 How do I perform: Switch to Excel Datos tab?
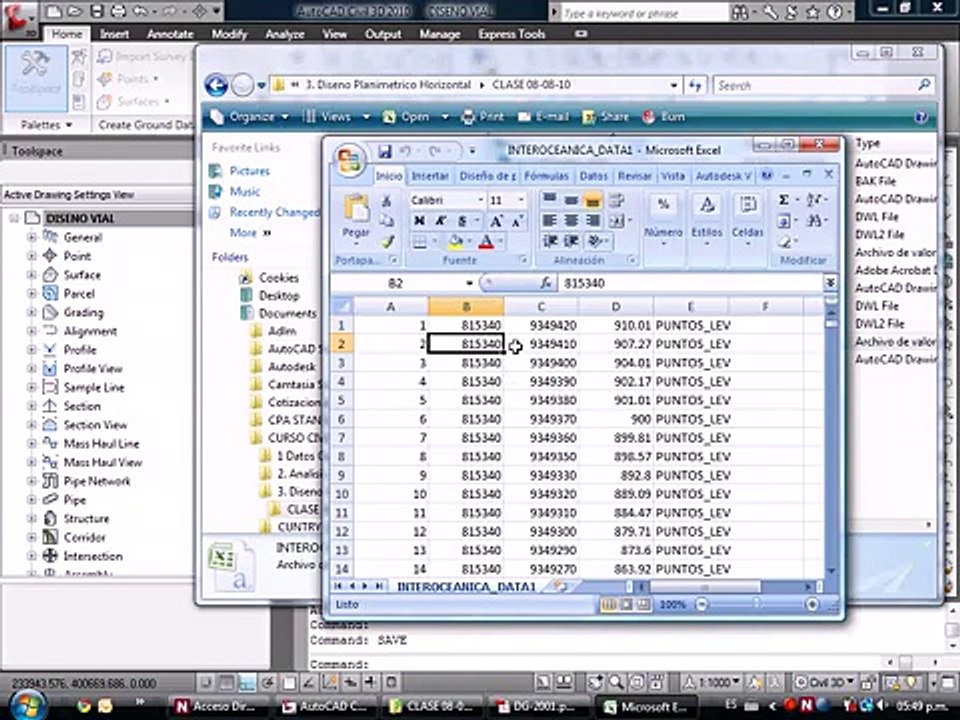(593, 176)
